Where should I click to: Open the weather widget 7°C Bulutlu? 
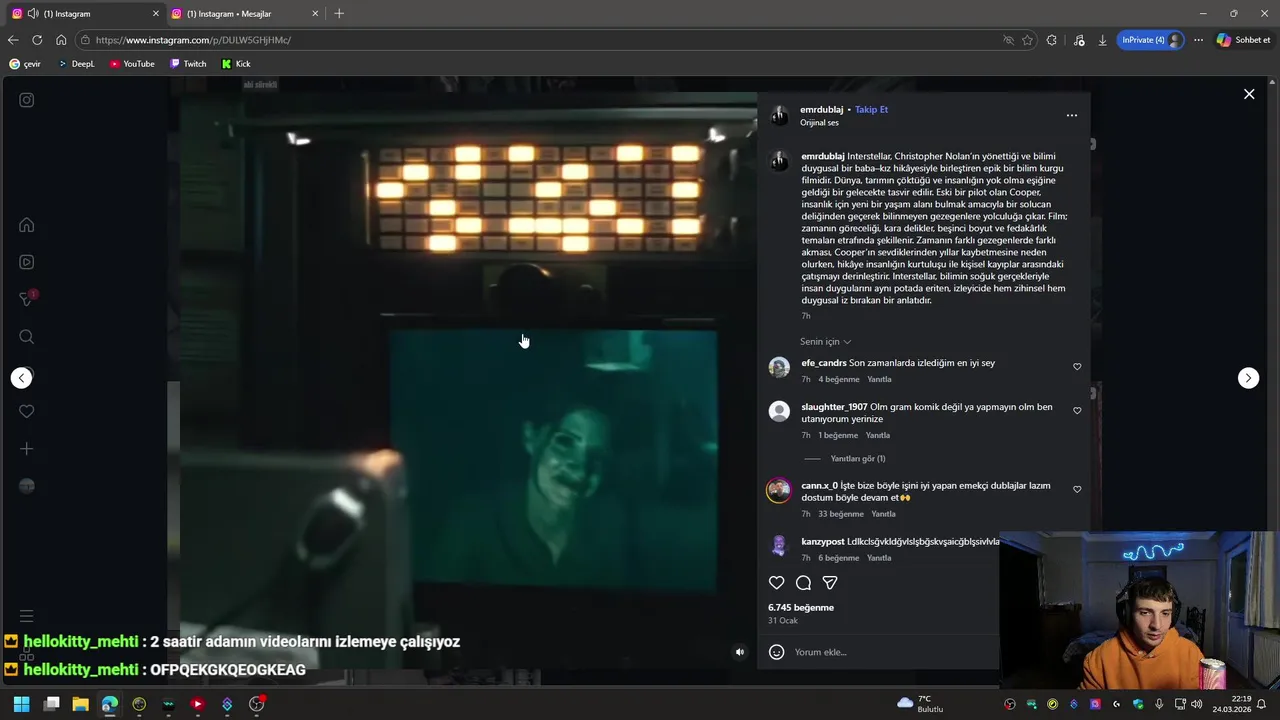pos(921,704)
